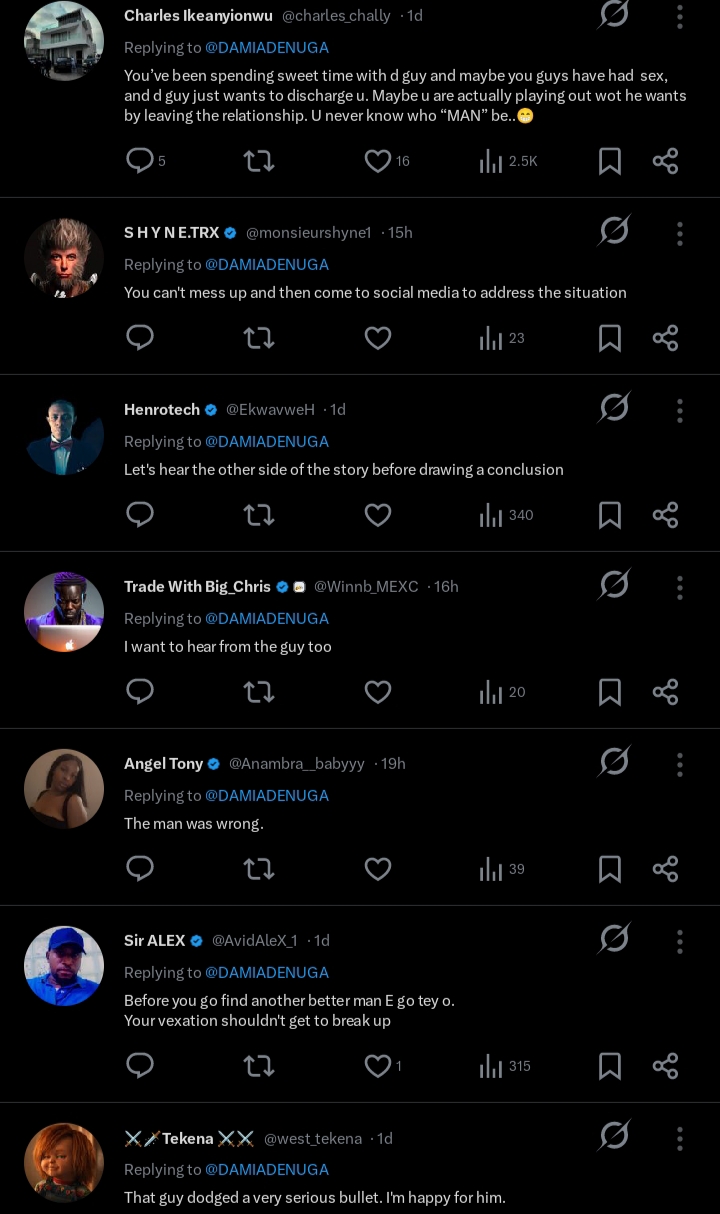
Task: Repost the S H Y N E.TRX reply
Action: 259,338
